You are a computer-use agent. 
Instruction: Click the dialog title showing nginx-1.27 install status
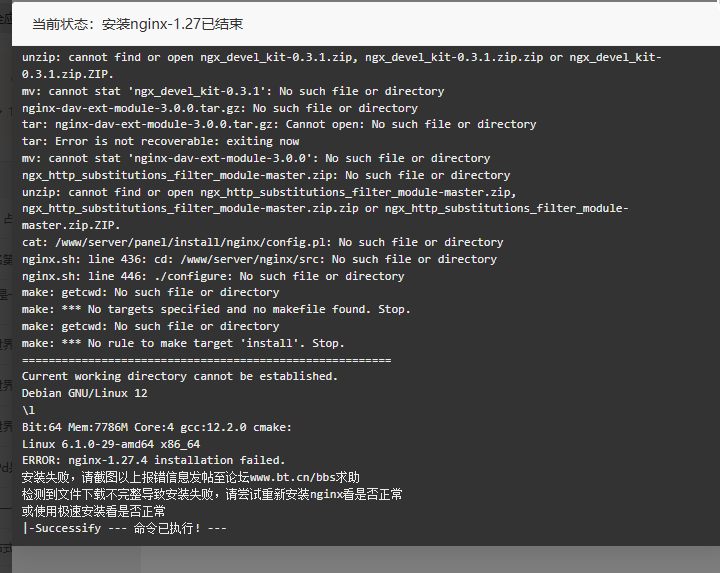point(137,24)
